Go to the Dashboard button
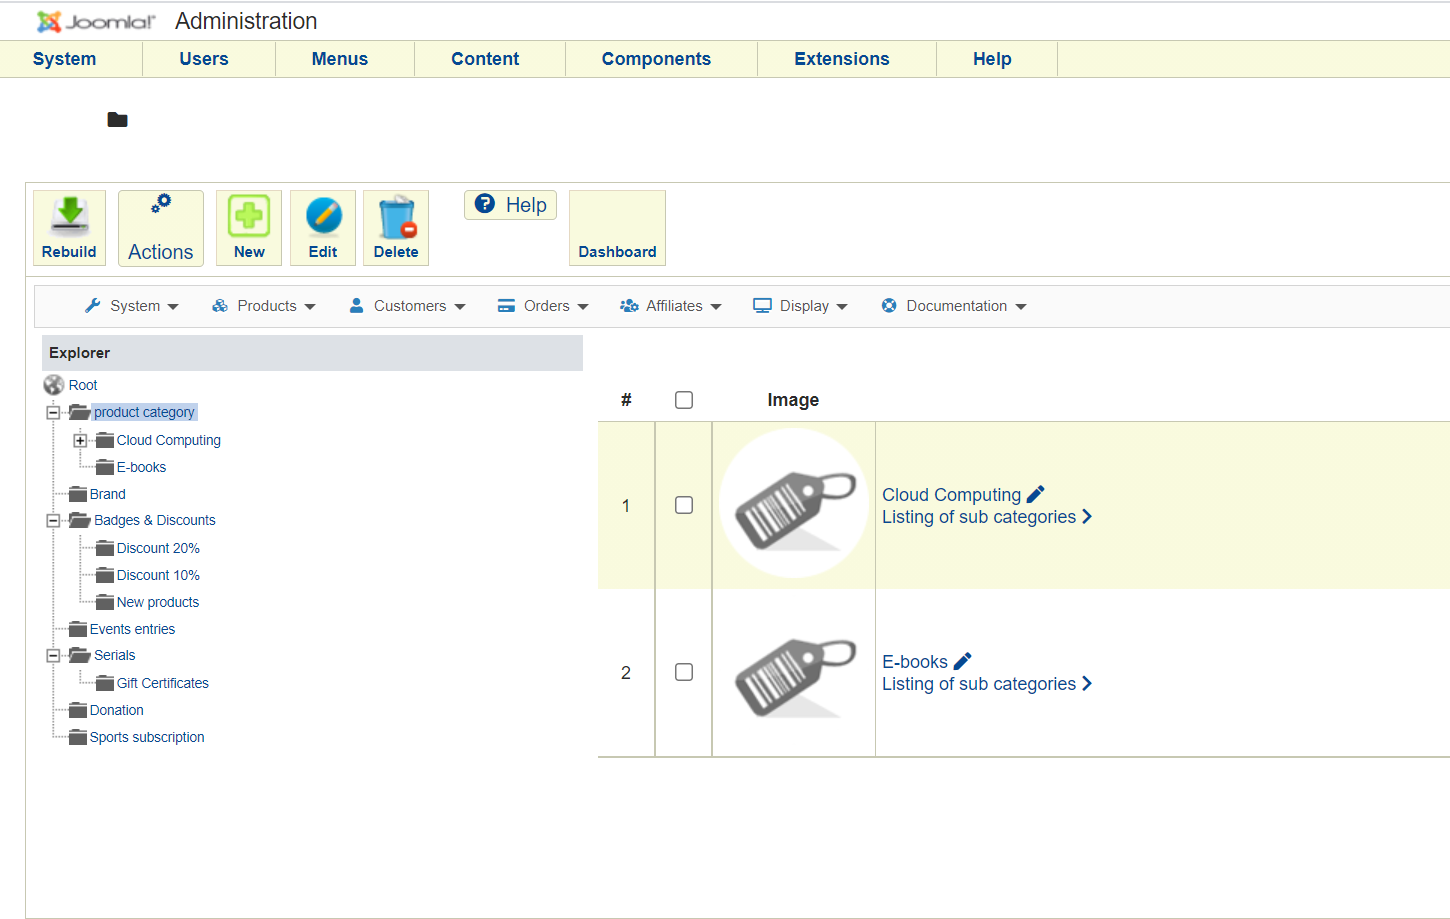This screenshot has height=919, width=1450. pos(617,229)
